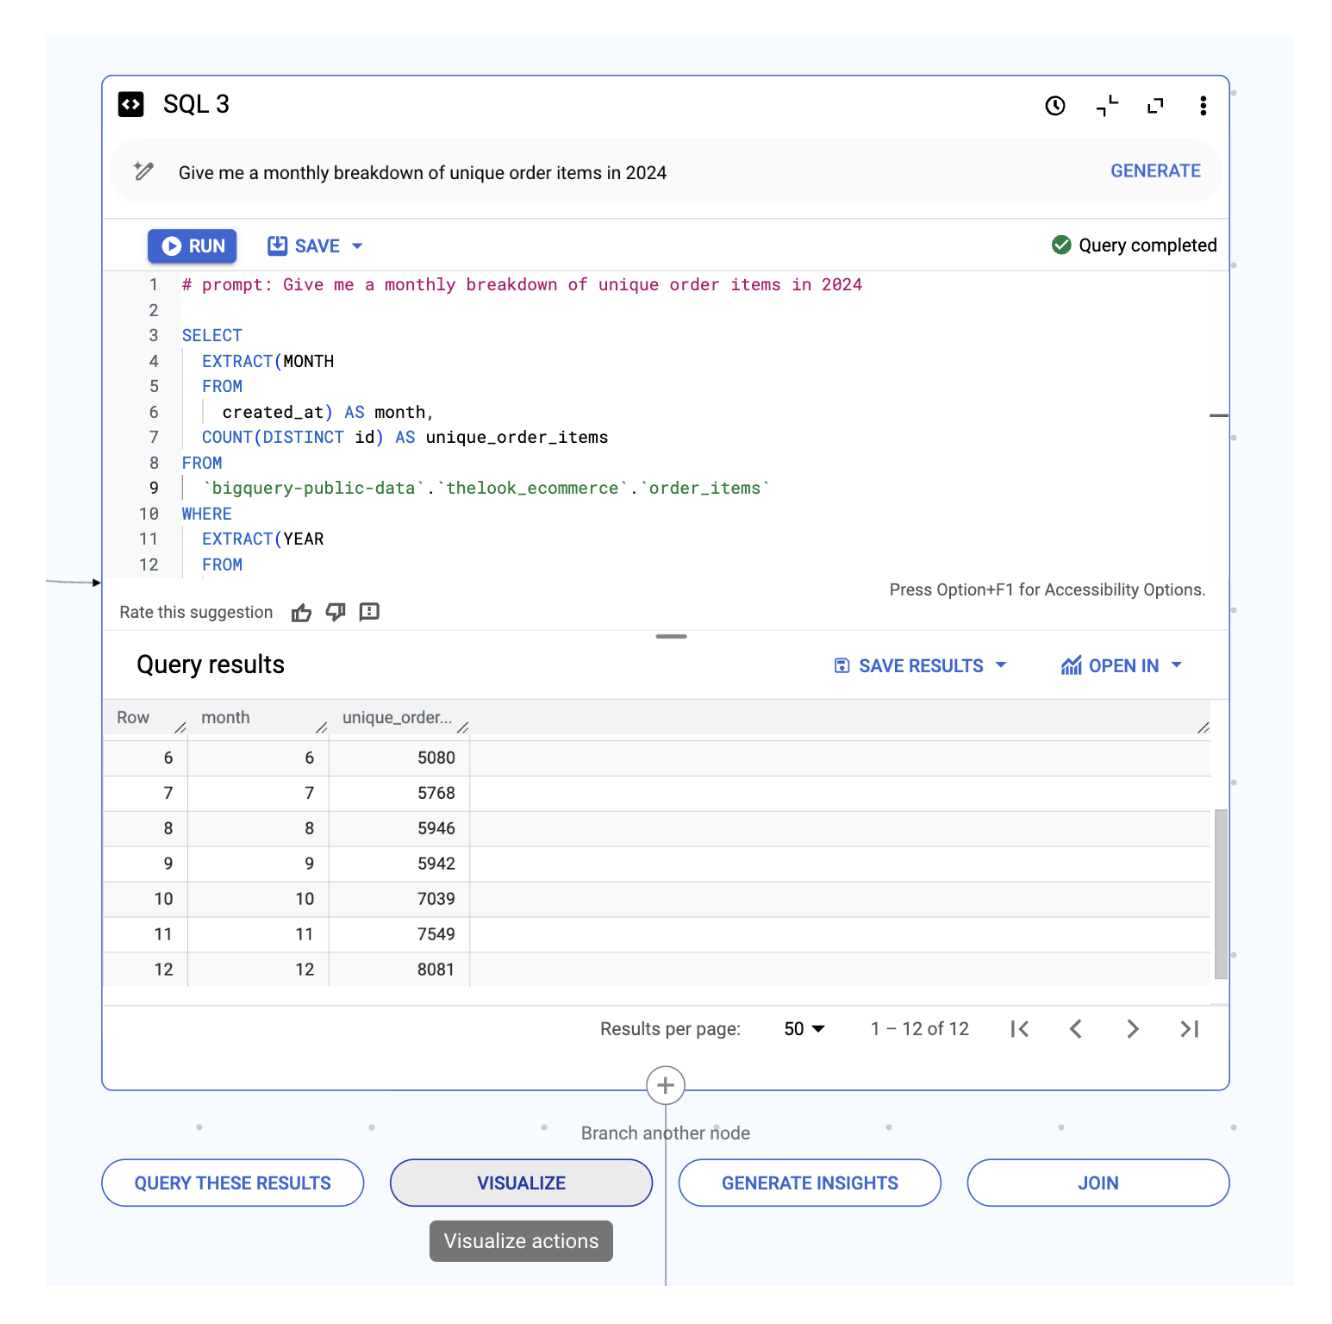The width and height of the screenshot is (1332, 1324).
Task: Change results per page from 50
Action: point(804,1029)
